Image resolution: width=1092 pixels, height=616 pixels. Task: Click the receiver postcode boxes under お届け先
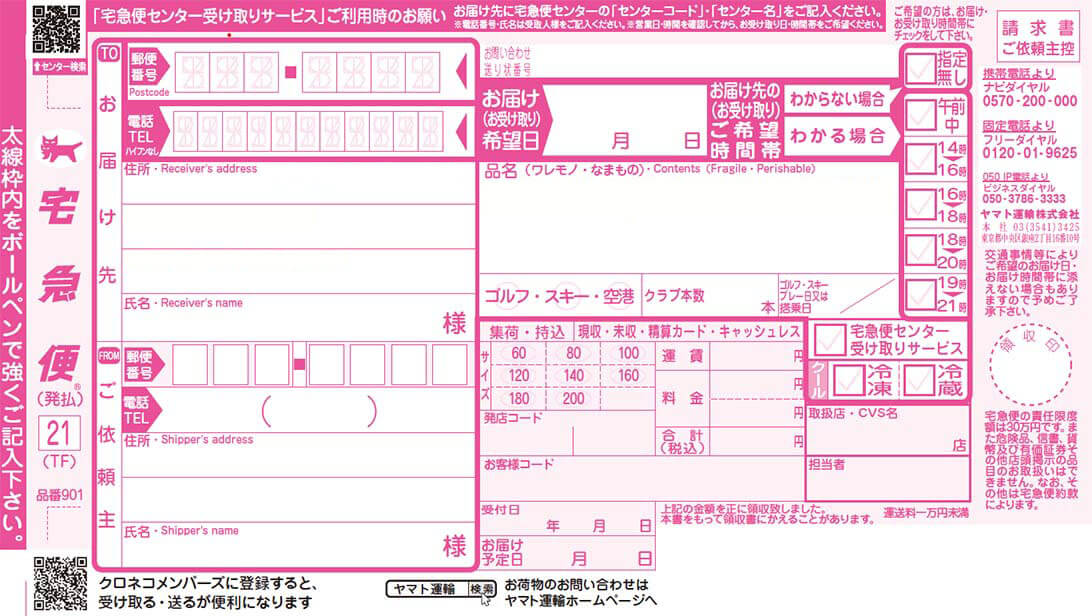point(307,72)
